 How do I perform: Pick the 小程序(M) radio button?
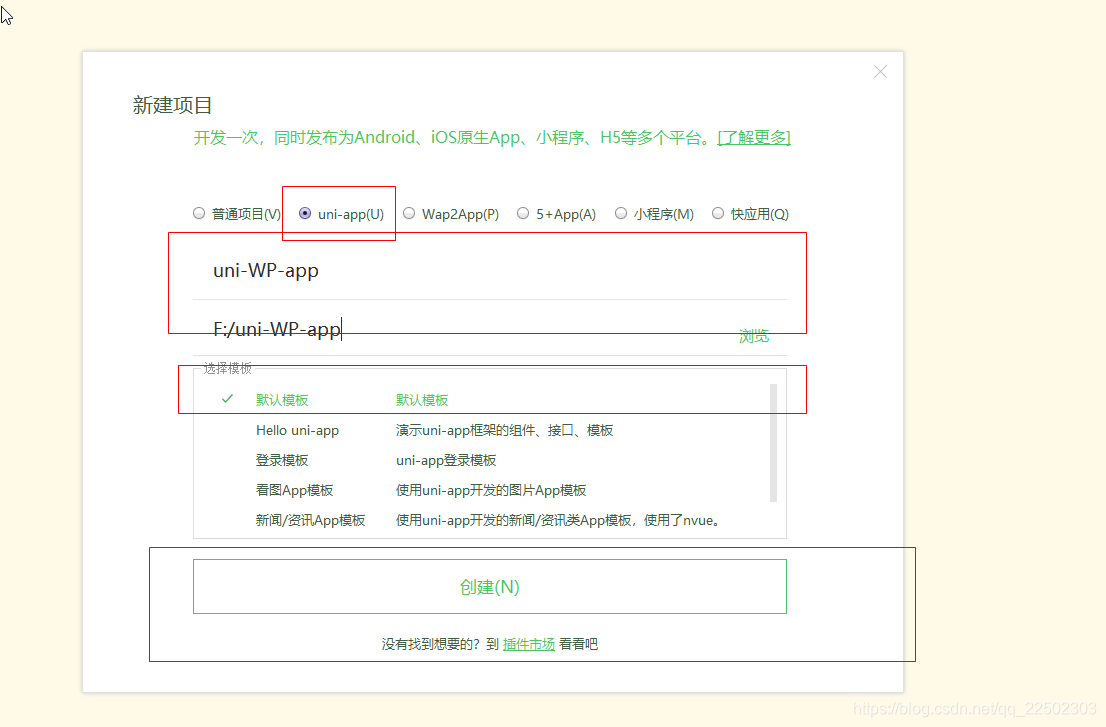pyautogui.click(x=621, y=213)
